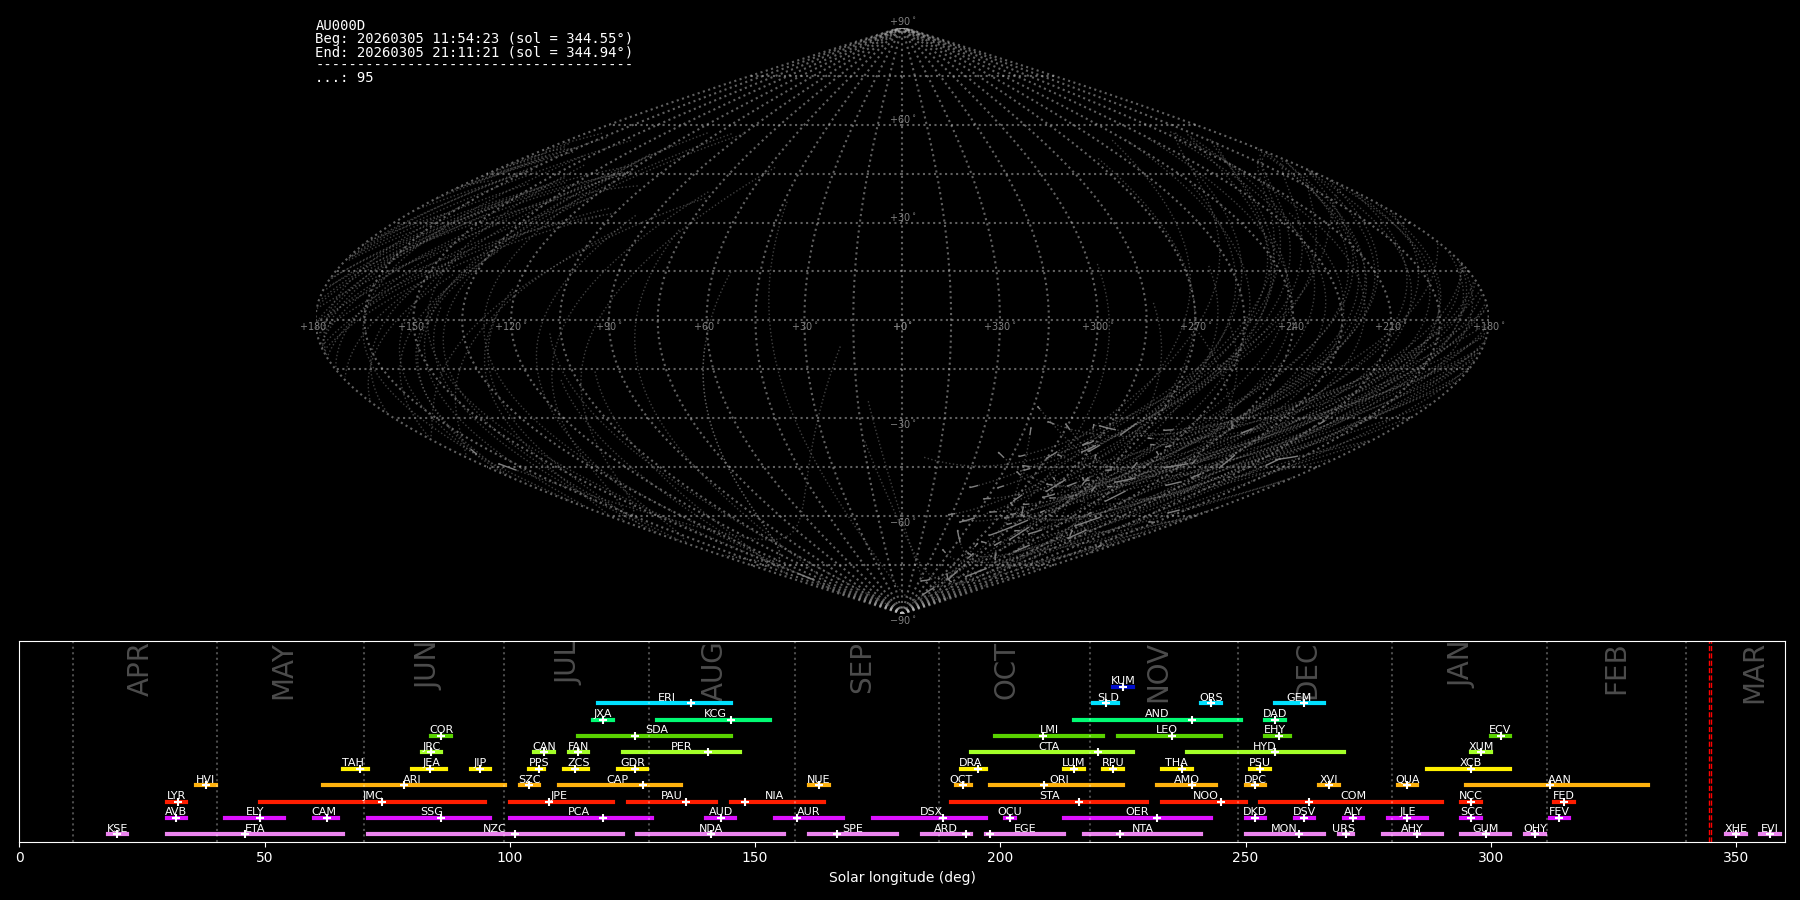Click the ETA shower label
Screen dimensions: 1800x900
tap(255, 829)
